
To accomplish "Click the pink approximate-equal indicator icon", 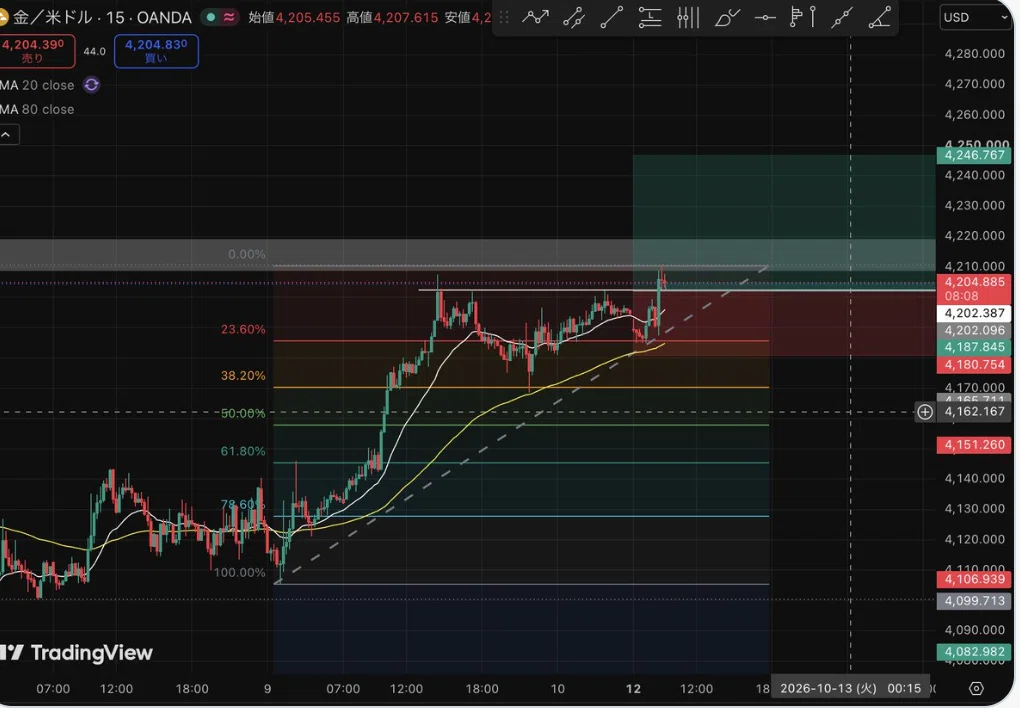I will [x=229, y=18].
